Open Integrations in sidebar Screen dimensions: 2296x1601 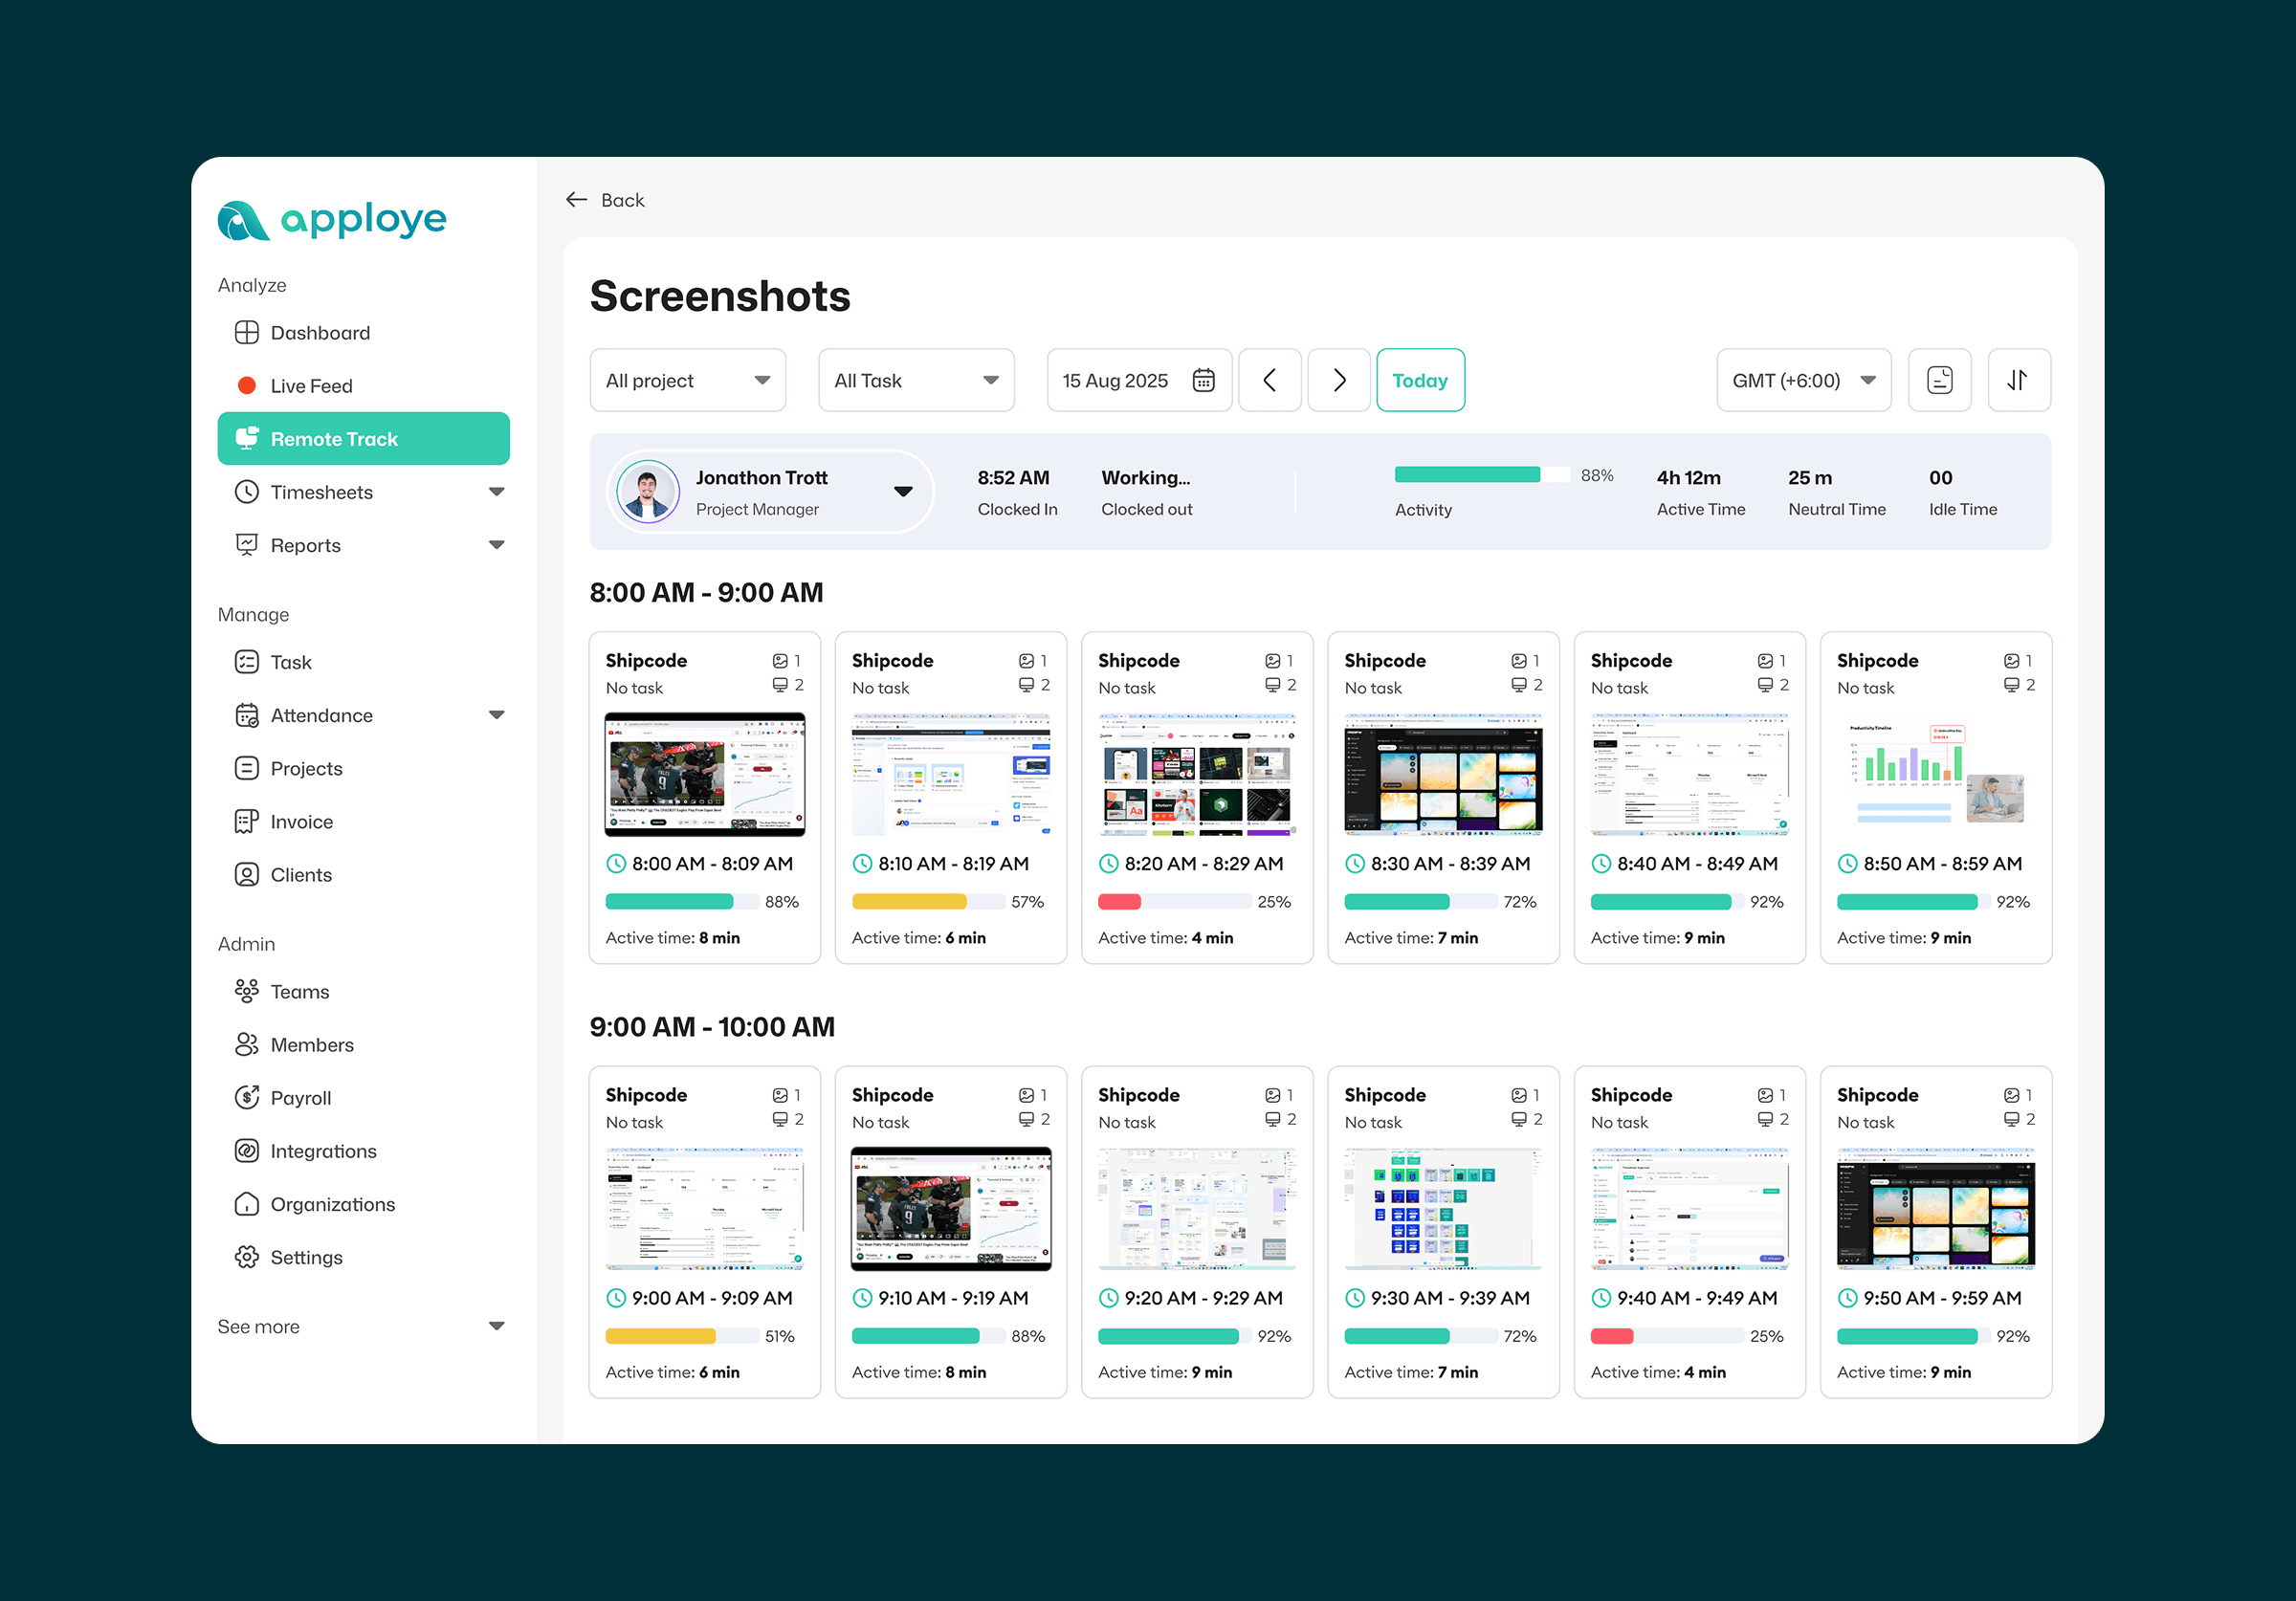pos(323,1151)
